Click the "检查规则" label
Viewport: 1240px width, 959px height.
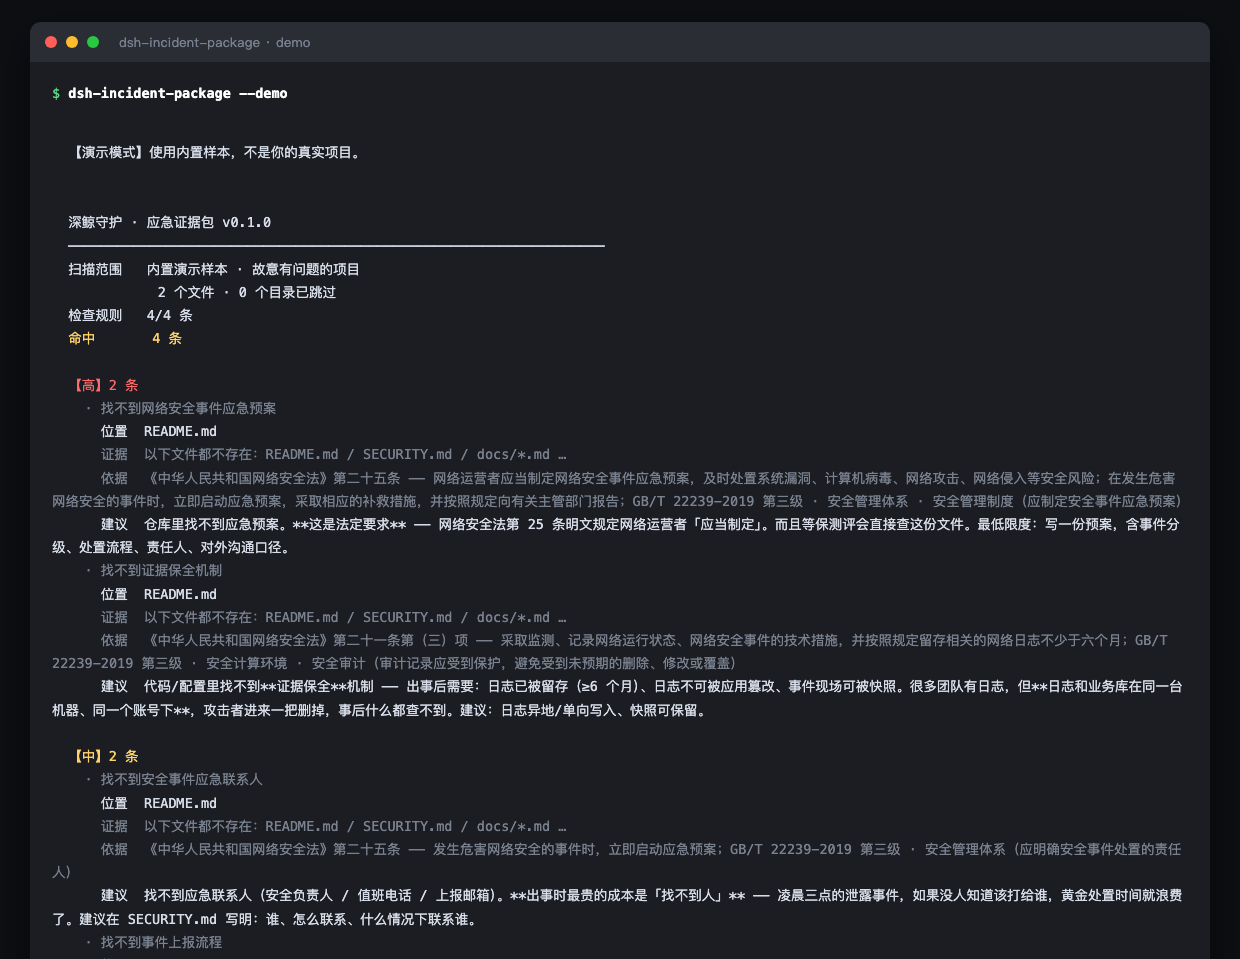coord(95,315)
